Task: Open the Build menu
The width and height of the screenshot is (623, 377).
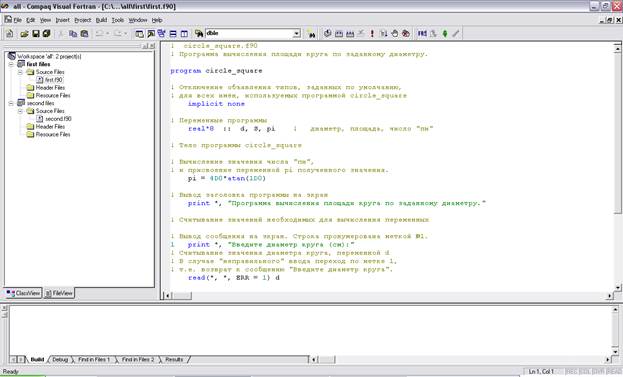Action: [101, 20]
